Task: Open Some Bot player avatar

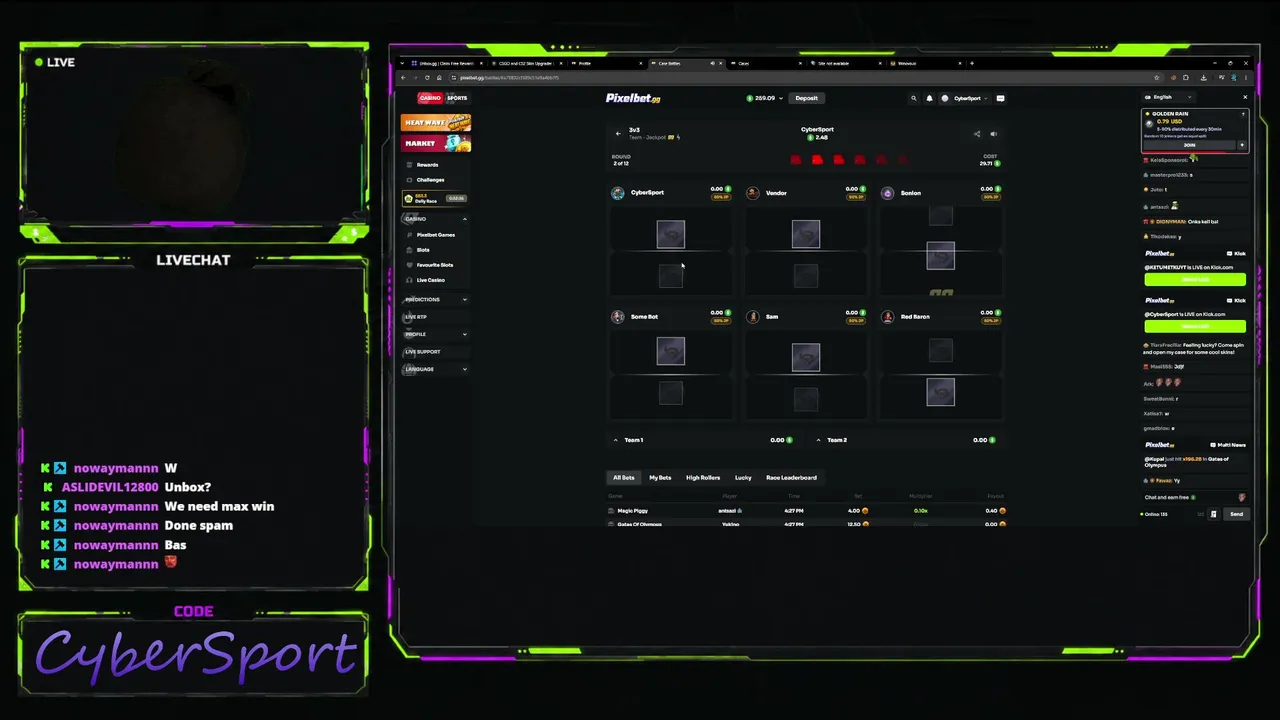Action: tap(618, 317)
